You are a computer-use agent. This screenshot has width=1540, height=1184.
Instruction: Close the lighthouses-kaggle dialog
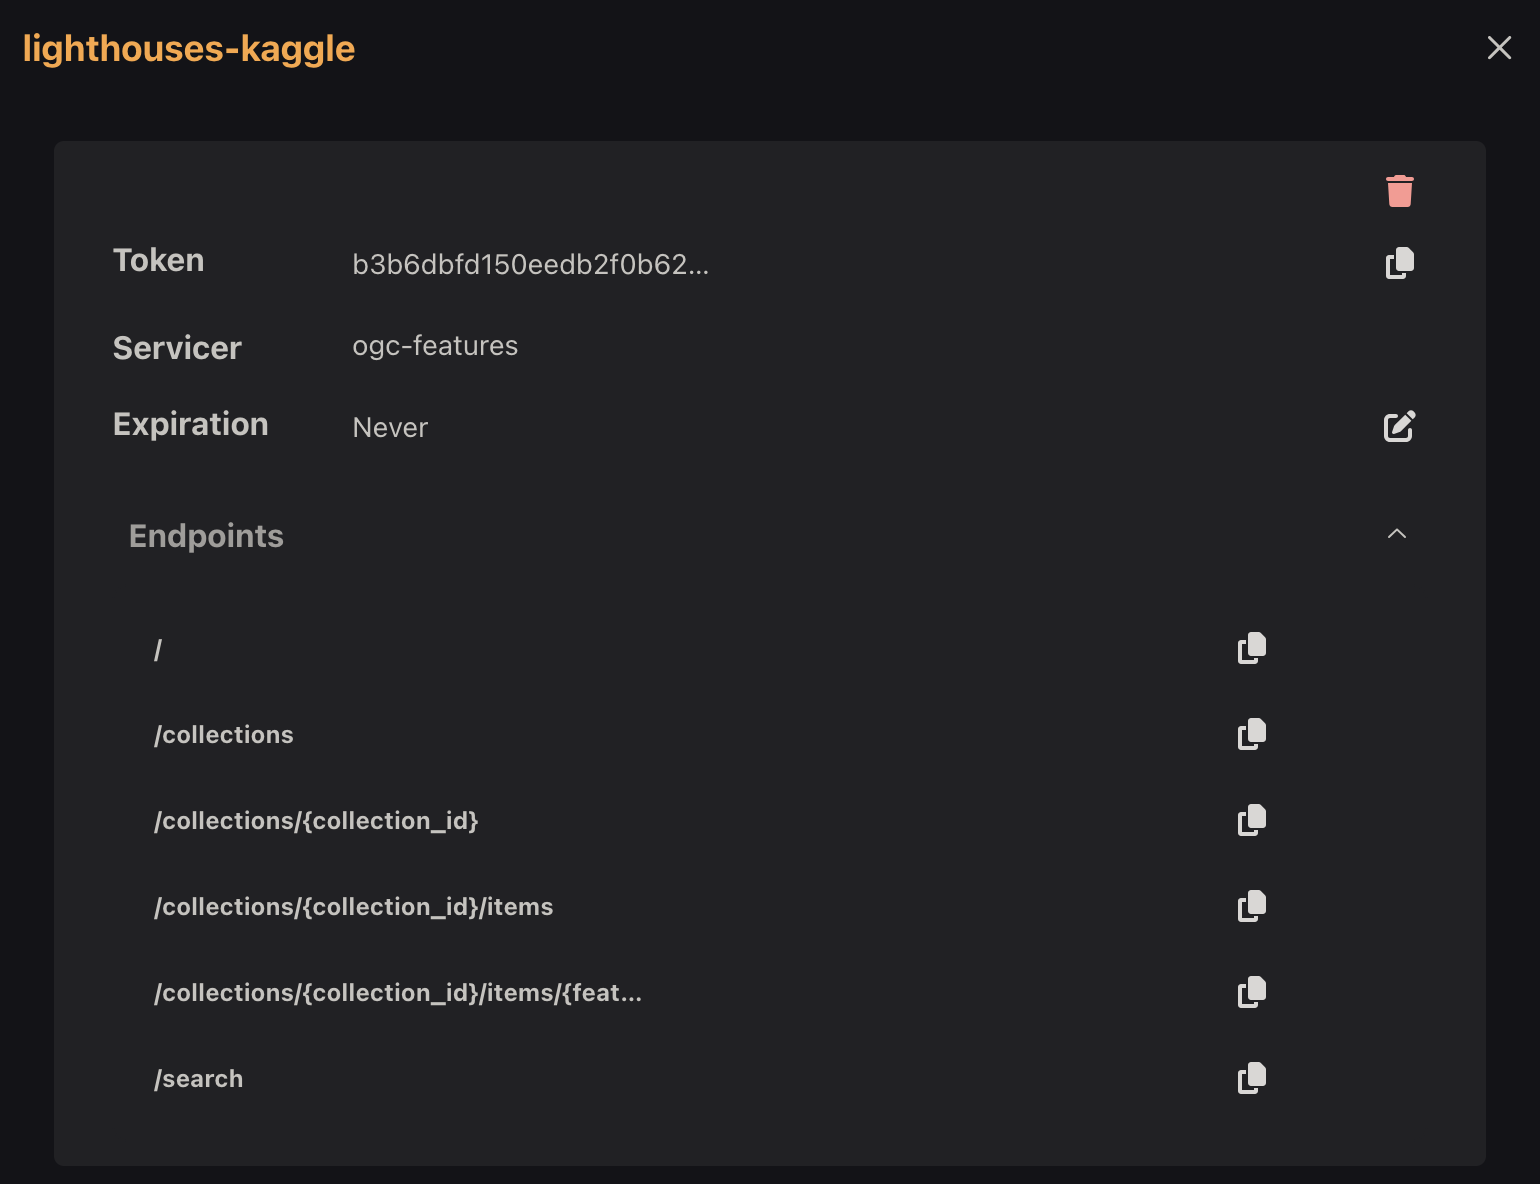pyautogui.click(x=1499, y=47)
